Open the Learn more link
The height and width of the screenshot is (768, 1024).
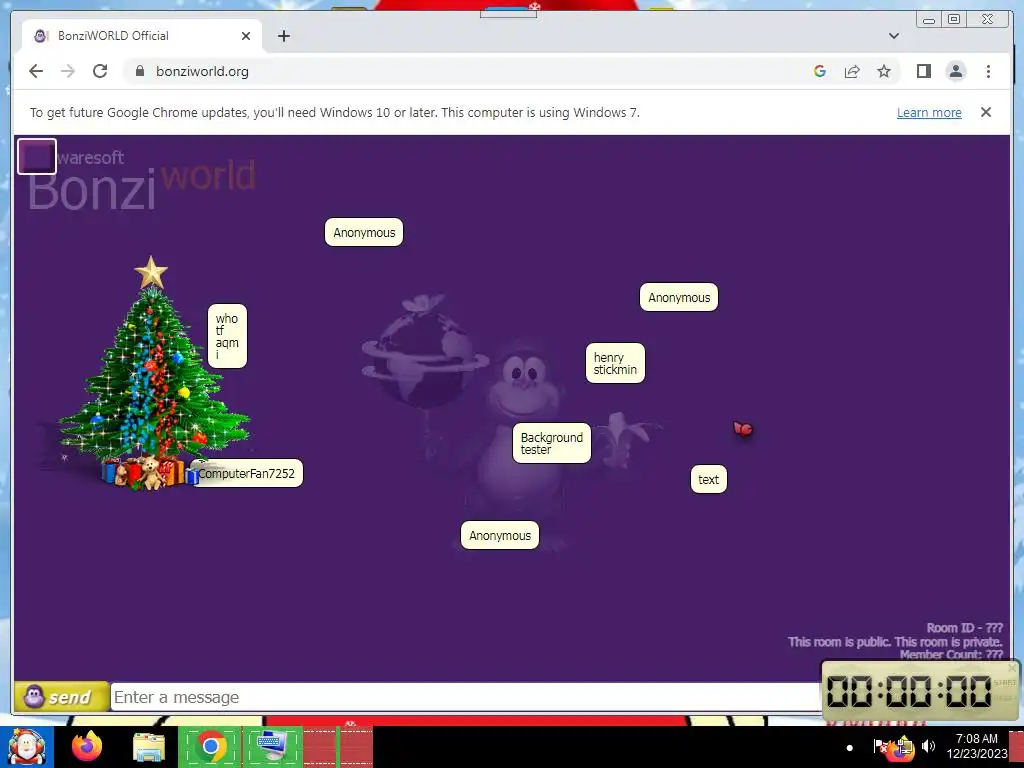click(929, 112)
